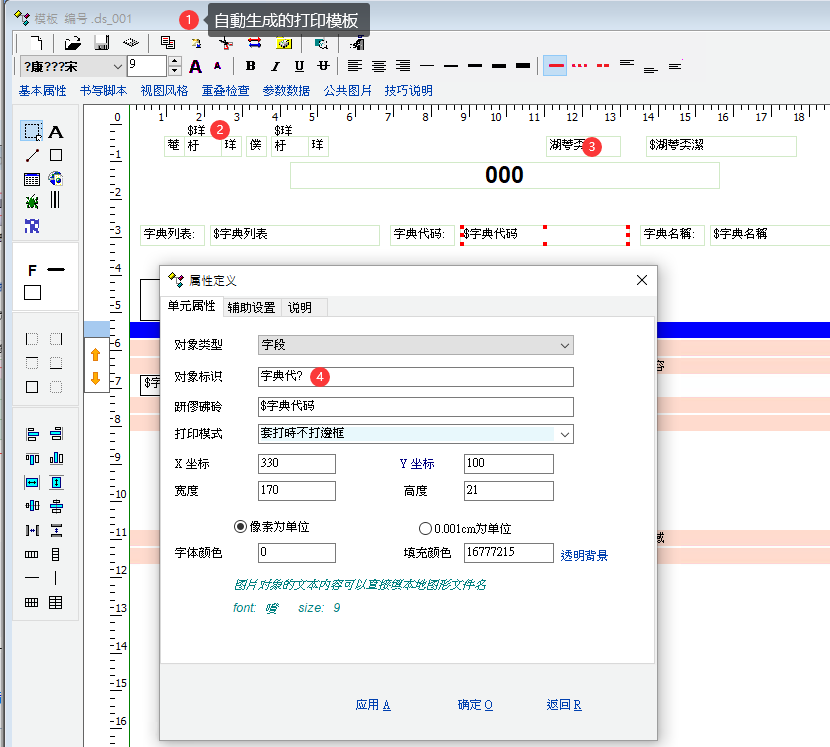Screen dimensions: 830x747
Task: Center-align text in toolbar
Action: [x=379, y=66]
